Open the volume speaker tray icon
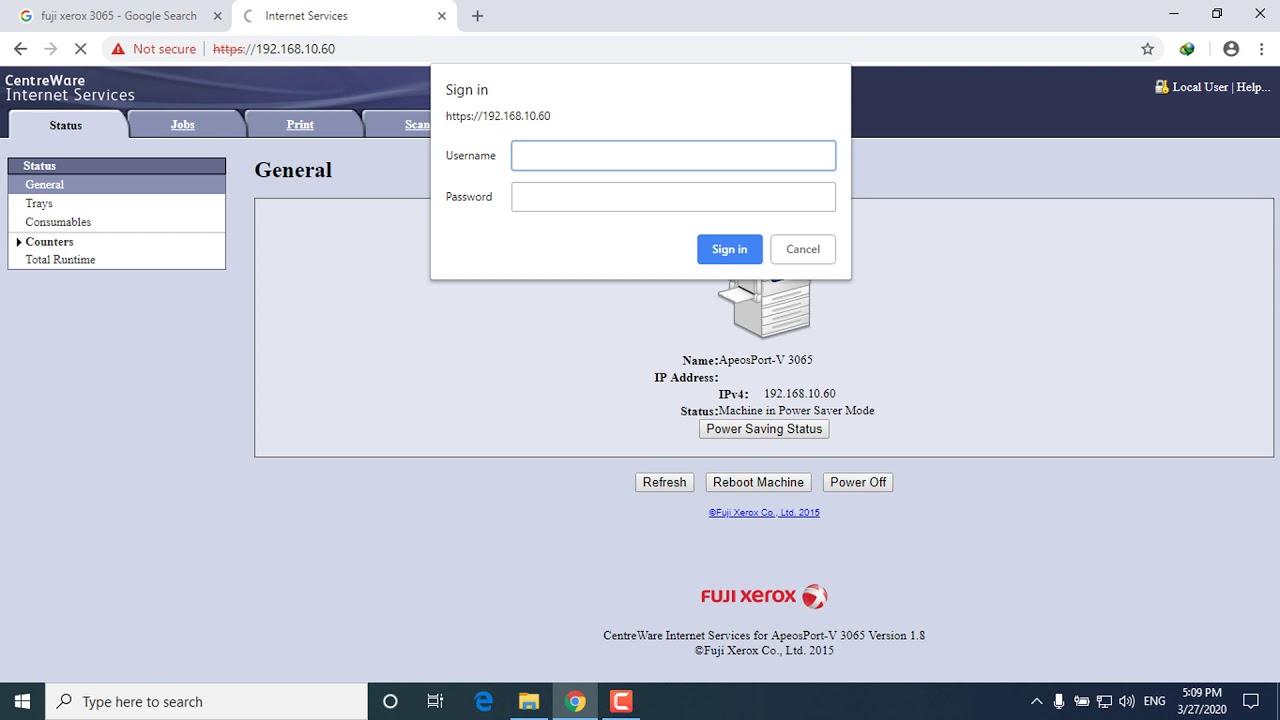Screen dimensions: 1280x720 coord(1127,701)
